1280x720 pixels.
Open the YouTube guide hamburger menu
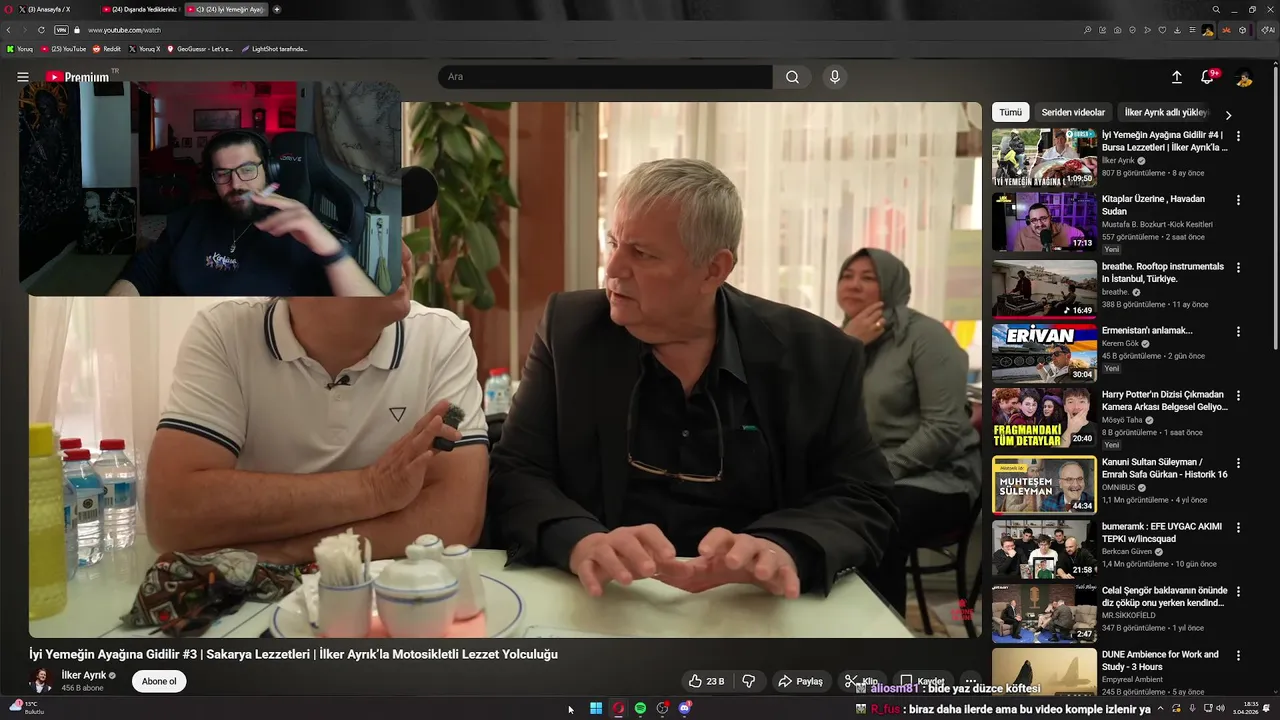(22, 77)
